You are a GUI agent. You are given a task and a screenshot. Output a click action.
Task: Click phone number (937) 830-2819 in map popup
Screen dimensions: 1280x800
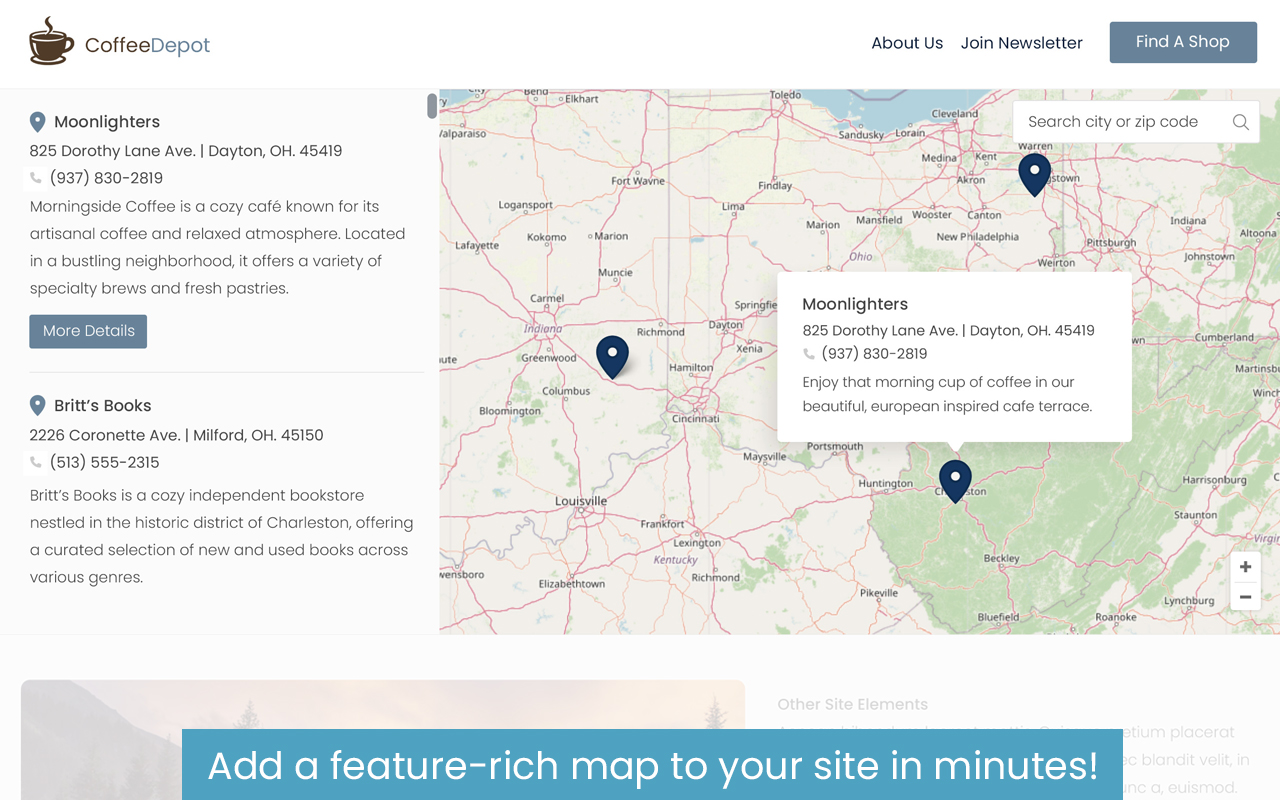874,354
